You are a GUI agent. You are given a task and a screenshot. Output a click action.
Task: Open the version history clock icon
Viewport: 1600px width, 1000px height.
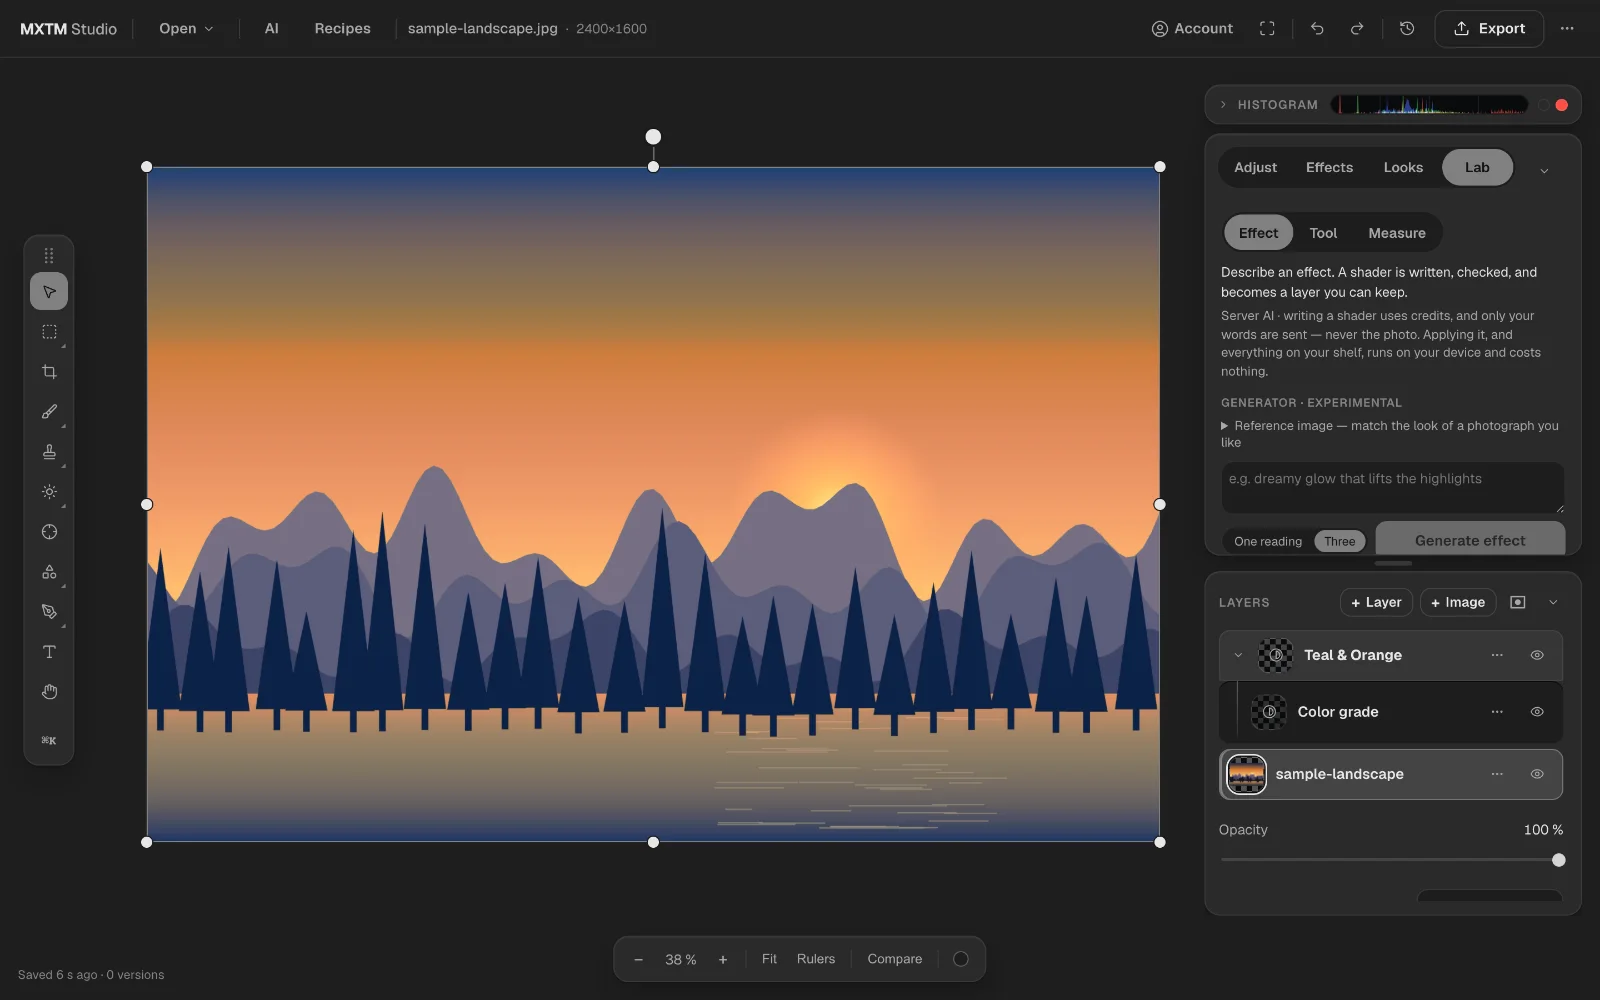point(1407,29)
